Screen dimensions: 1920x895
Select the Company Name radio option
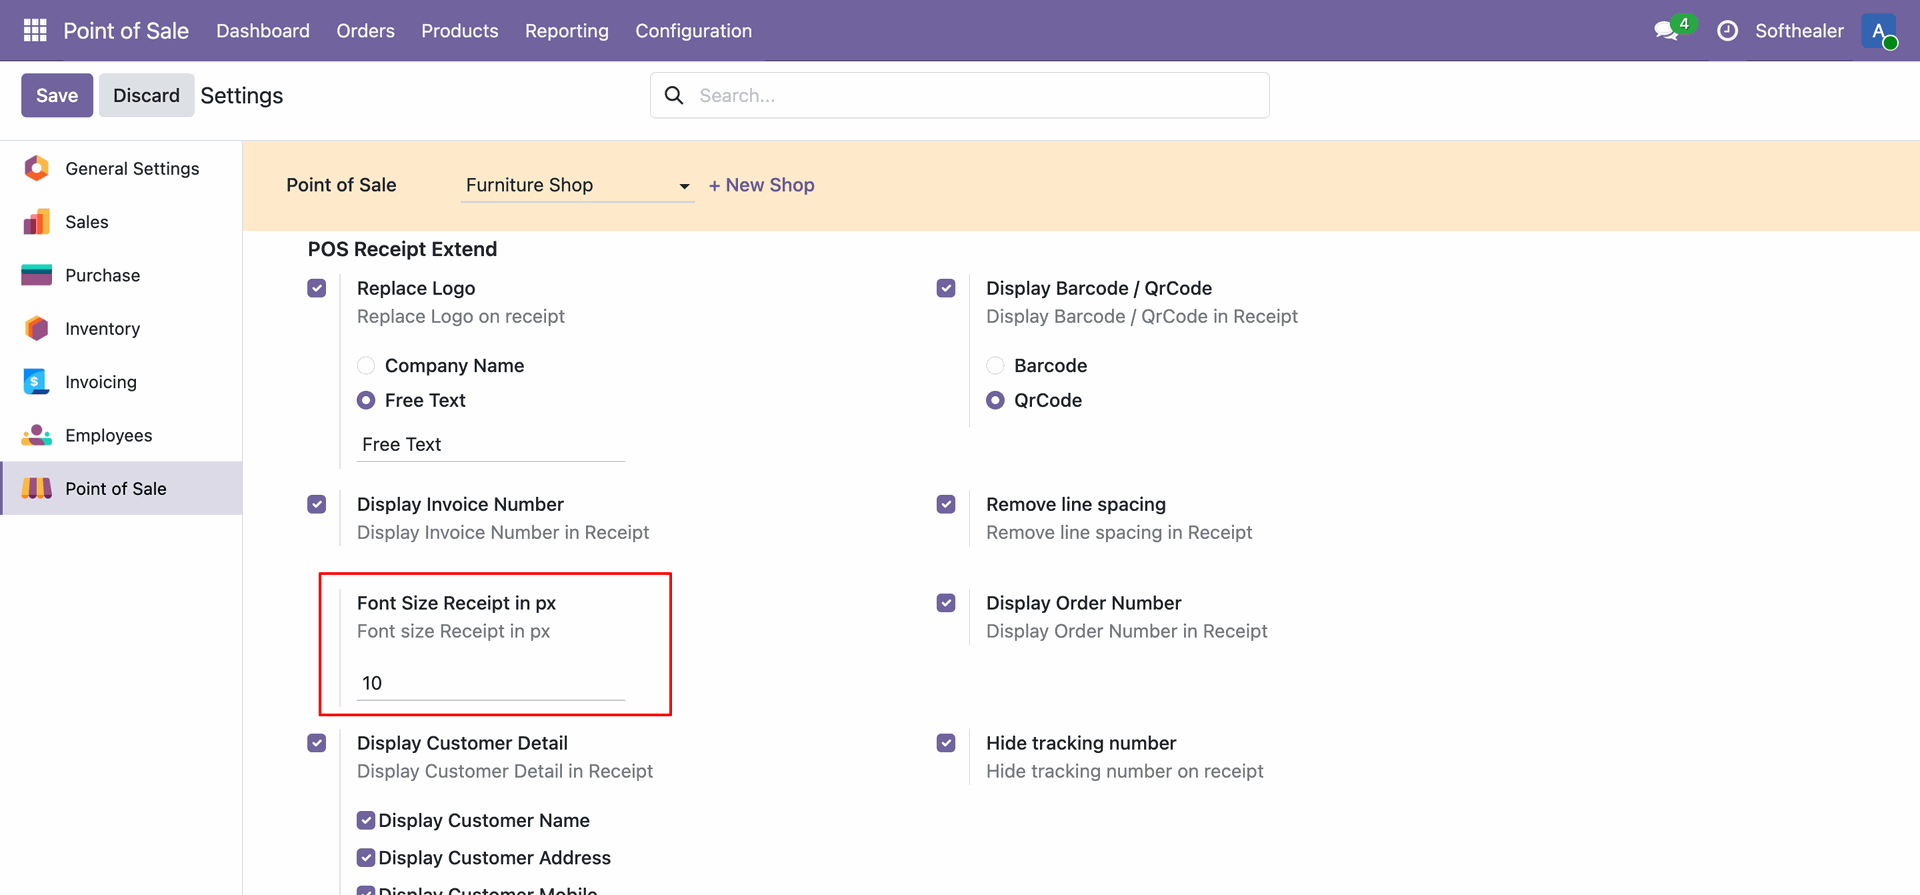(x=366, y=366)
